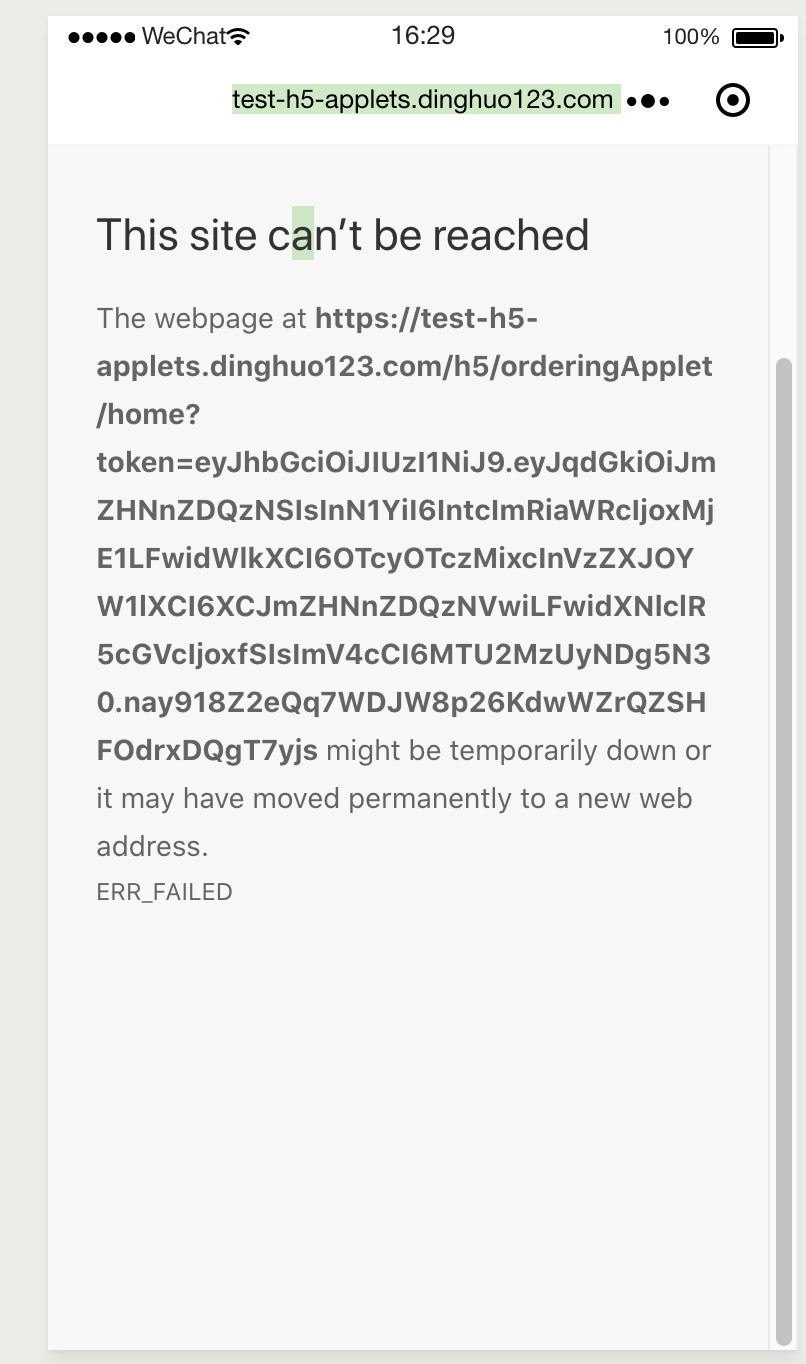Tap the circular close mini-program icon

click(x=733, y=100)
